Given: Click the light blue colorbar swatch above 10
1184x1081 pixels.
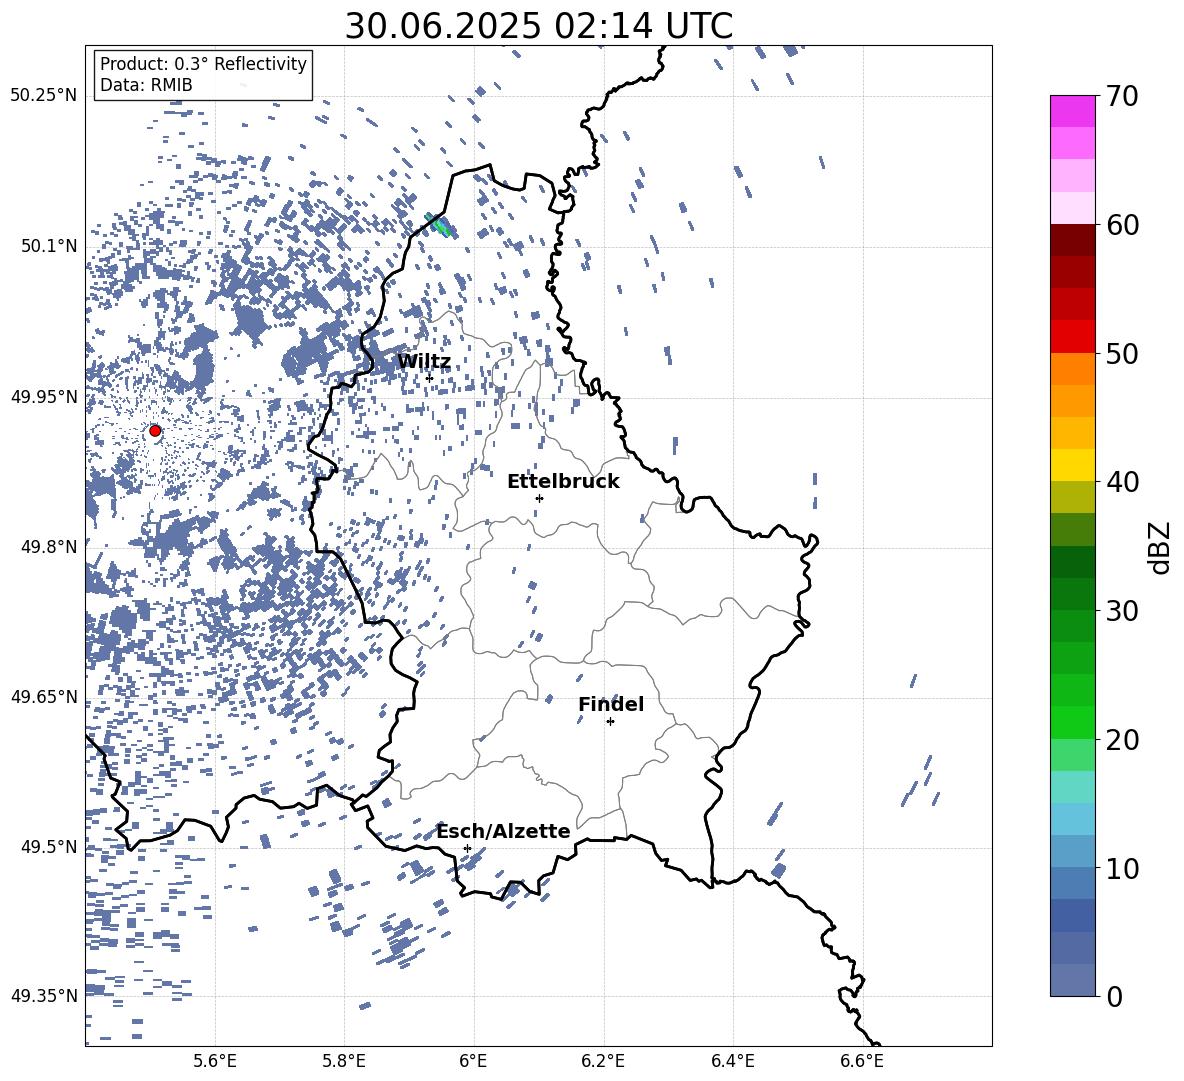Looking at the screenshot, I should pyautogui.click(x=1072, y=819).
